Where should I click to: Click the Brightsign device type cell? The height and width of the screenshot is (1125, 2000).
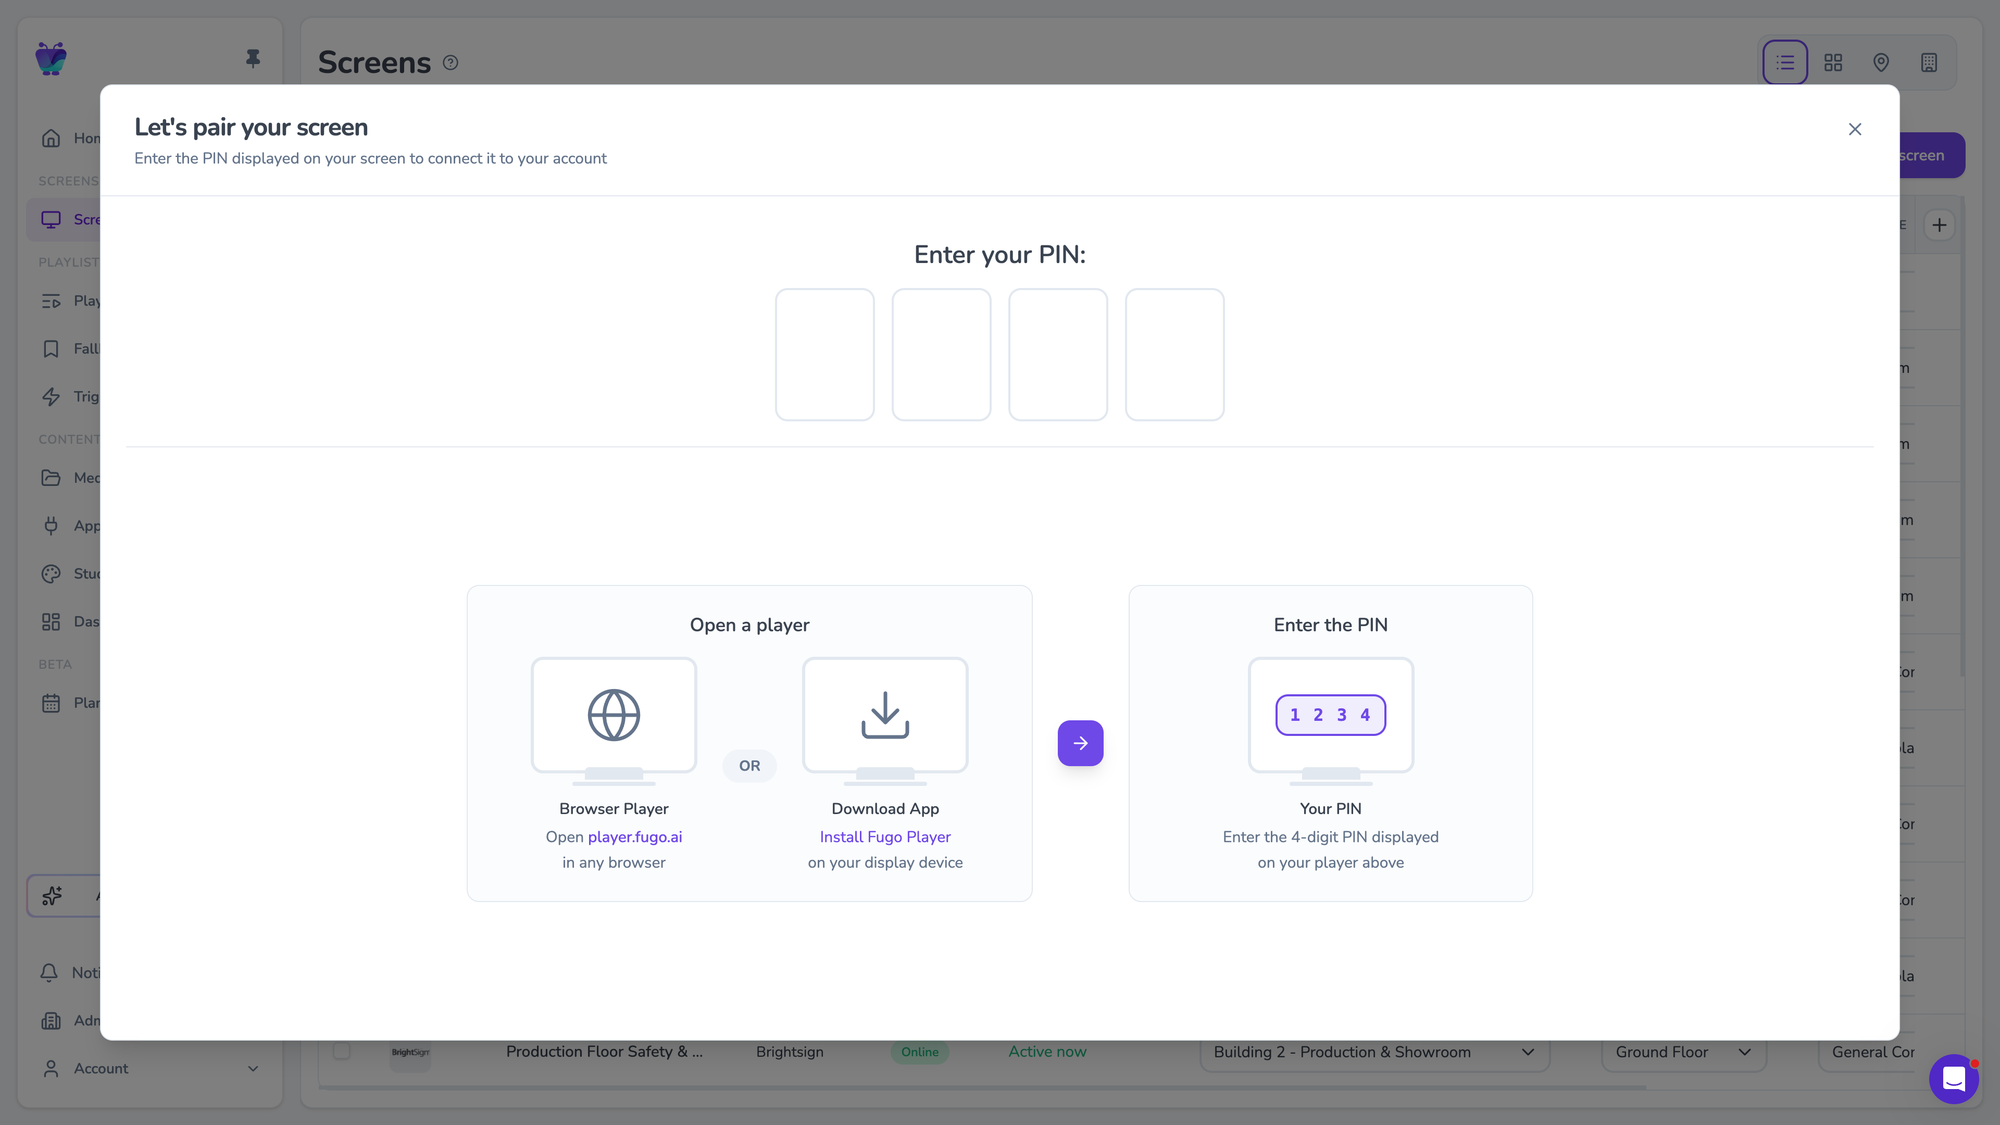[790, 1052]
